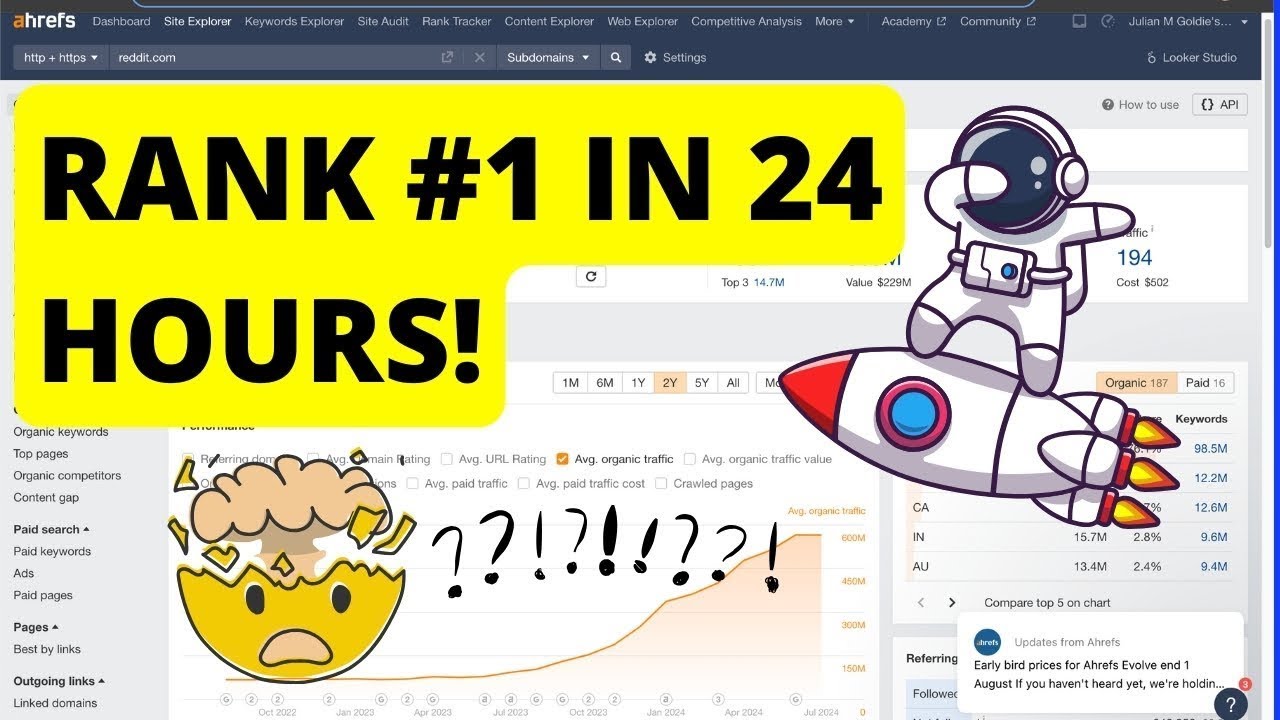
Task: Set chart range to 6M
Action: pyautogui.click(x=605, y=382)
